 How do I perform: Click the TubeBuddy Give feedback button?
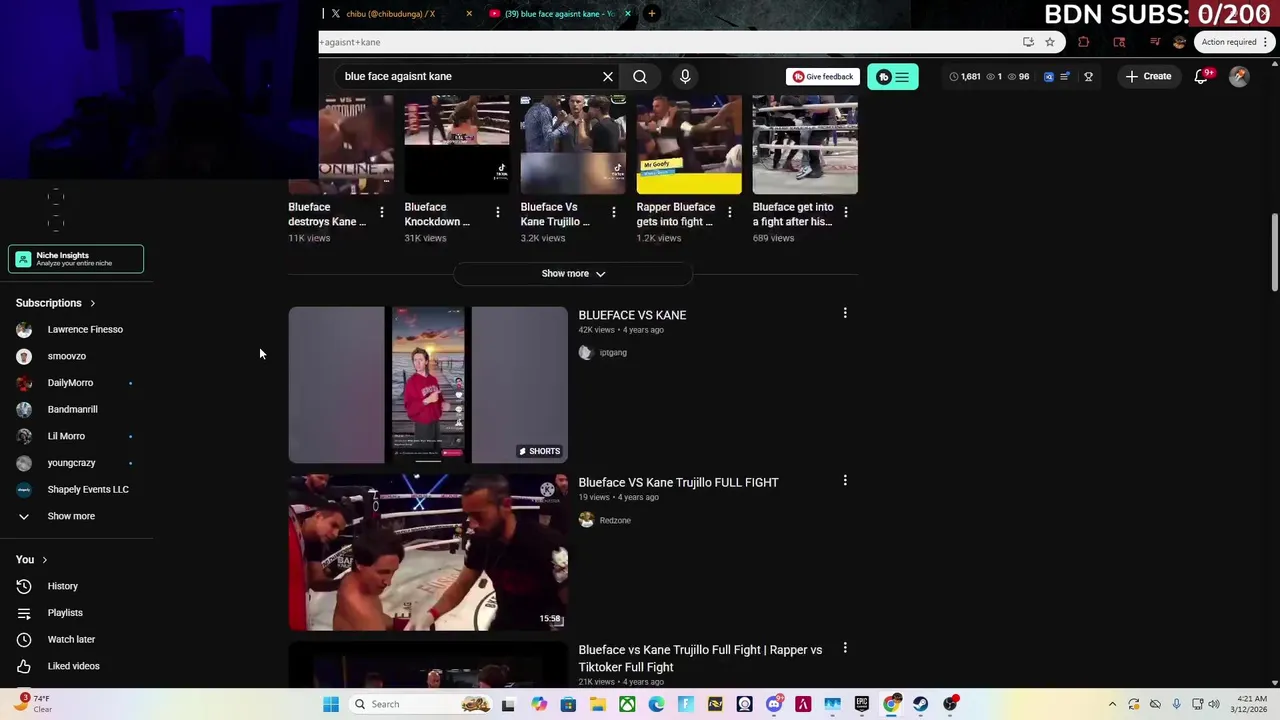click(823, 76)
